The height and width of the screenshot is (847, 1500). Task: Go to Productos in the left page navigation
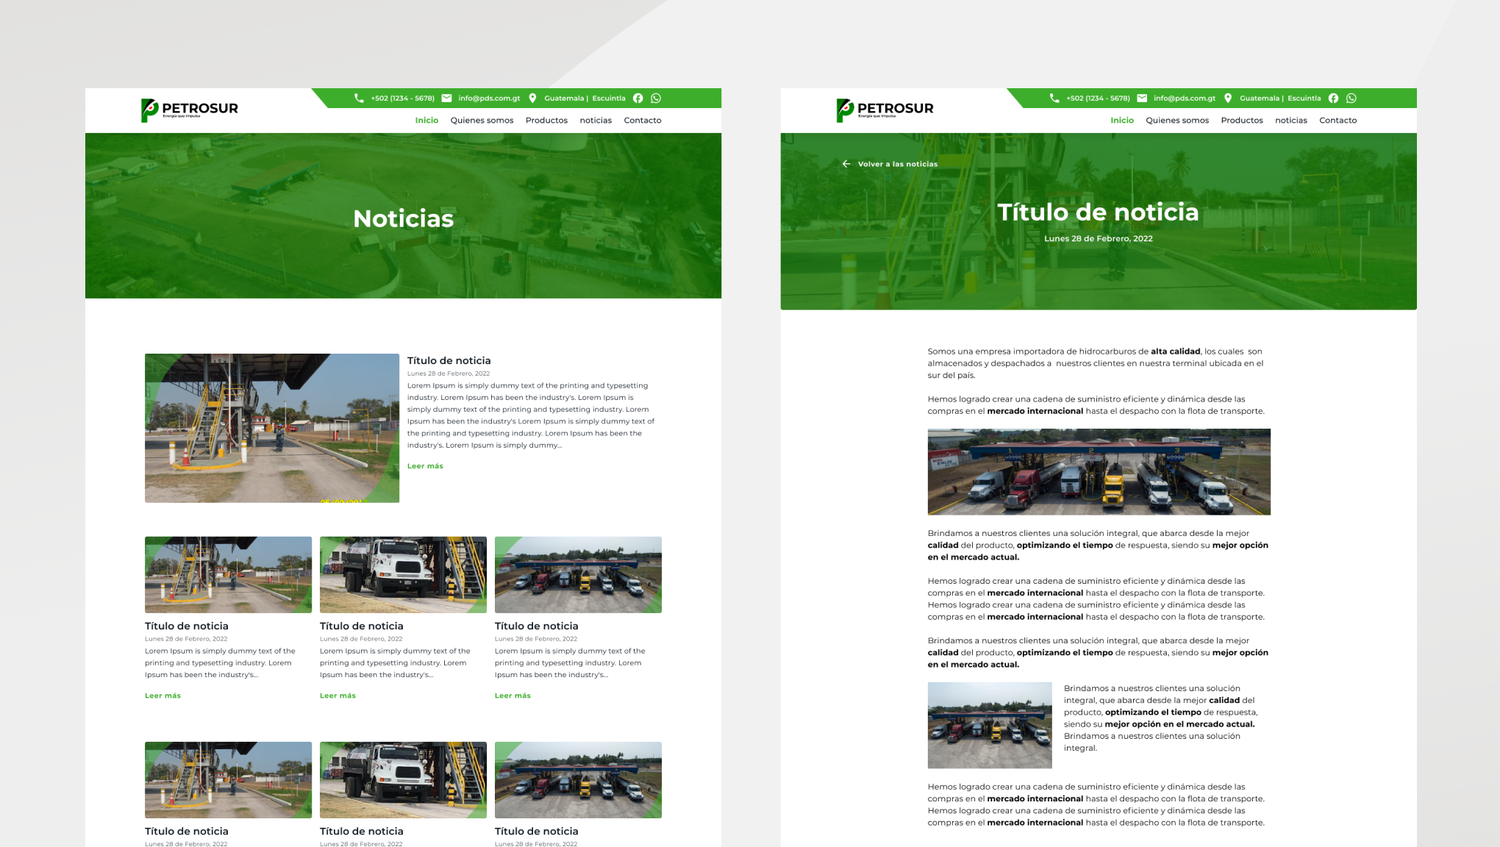coord(546,120)
